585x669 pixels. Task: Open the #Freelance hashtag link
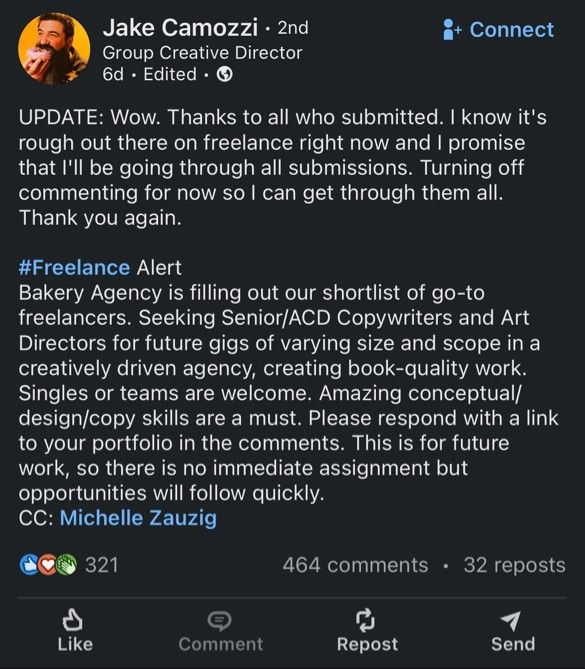pyautogui.click(x=74, y=268)
